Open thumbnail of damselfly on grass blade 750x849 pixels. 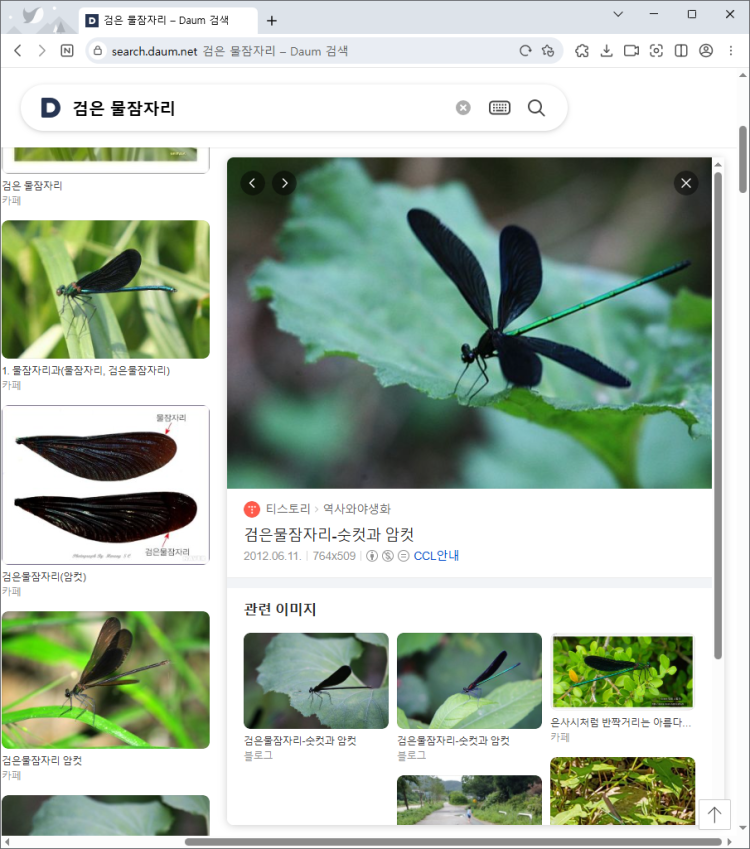[106, 289]
